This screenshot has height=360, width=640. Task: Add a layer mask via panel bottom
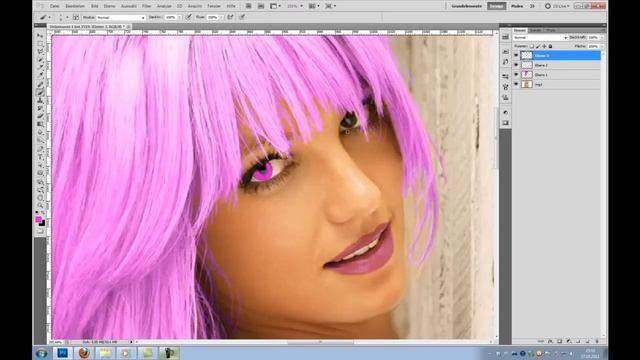click(x=560, y=341)
